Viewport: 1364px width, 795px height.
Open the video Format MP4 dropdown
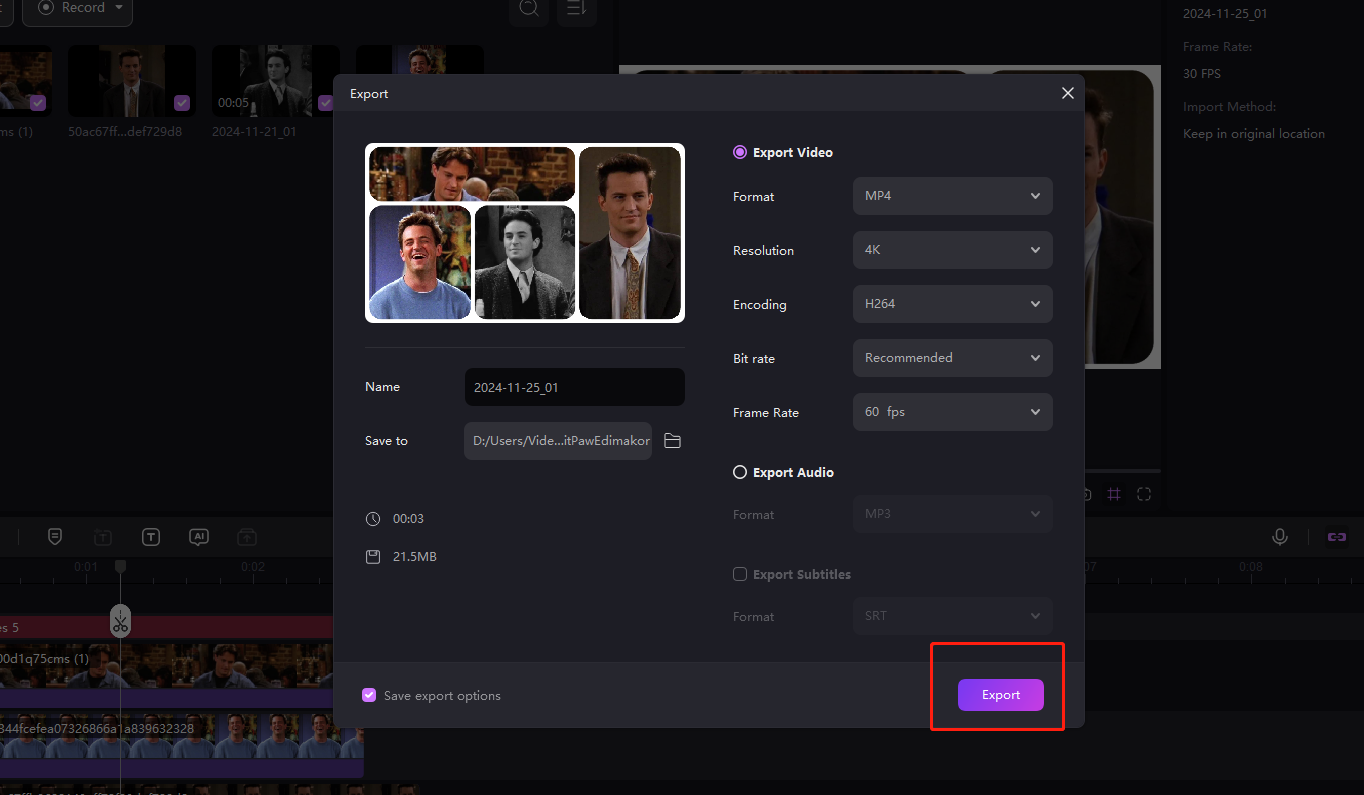point(952,196)
